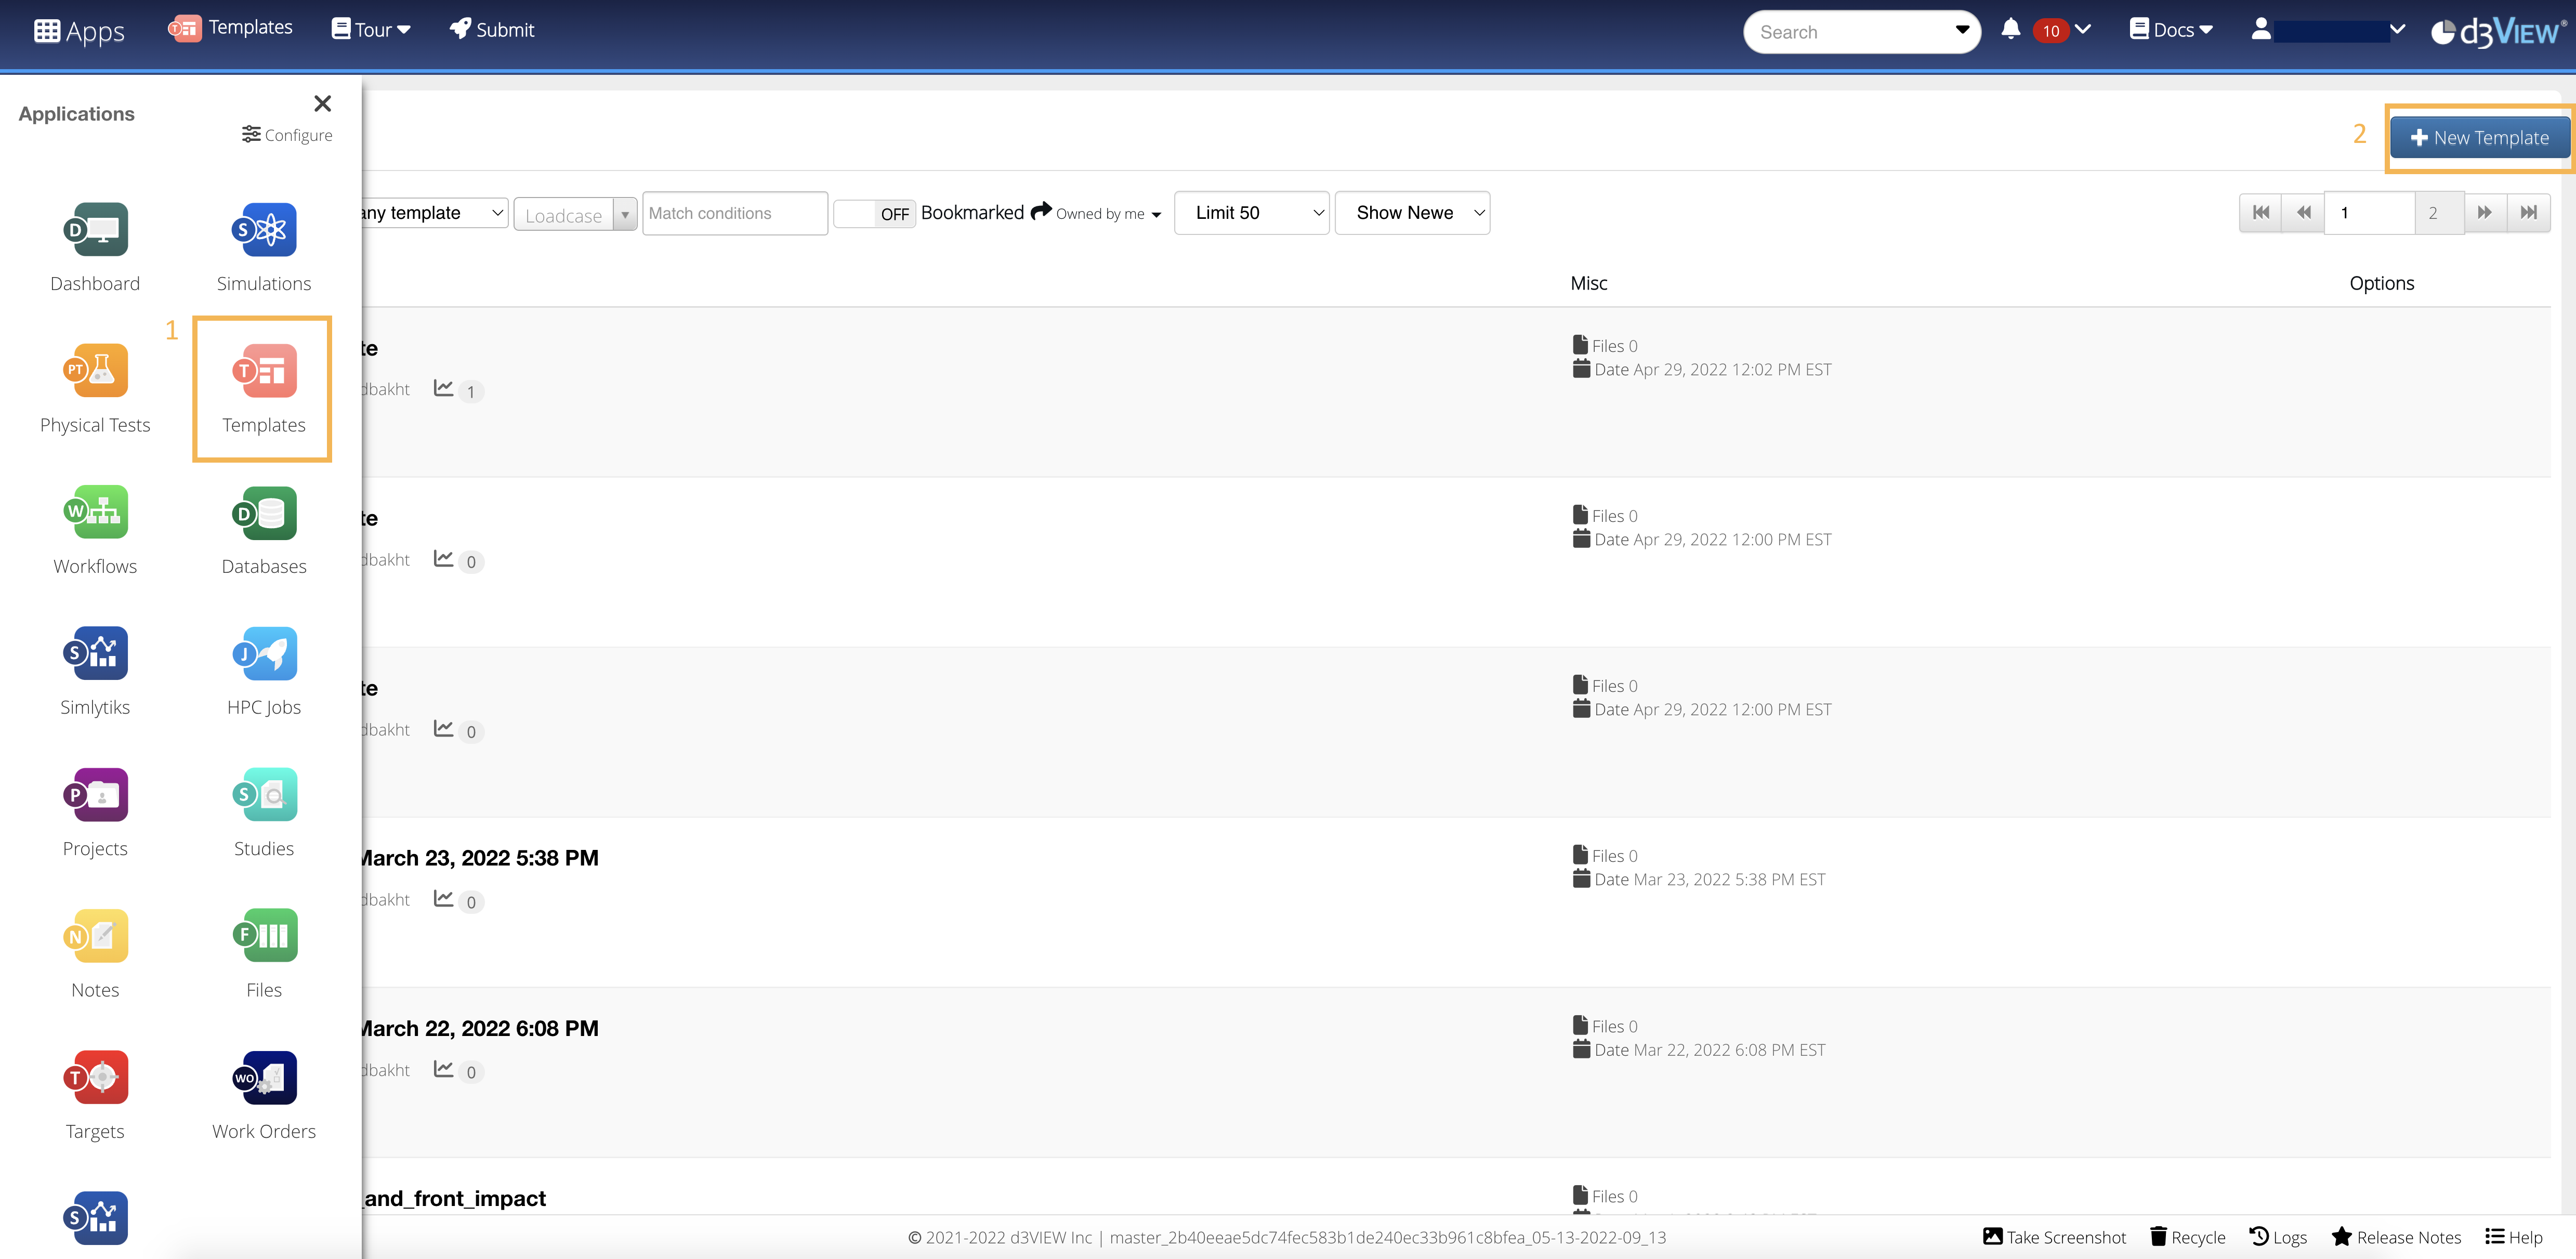The image size is (2576, 1259).
Task: Open Logs in the footer
Action: coord(2278,1237)
